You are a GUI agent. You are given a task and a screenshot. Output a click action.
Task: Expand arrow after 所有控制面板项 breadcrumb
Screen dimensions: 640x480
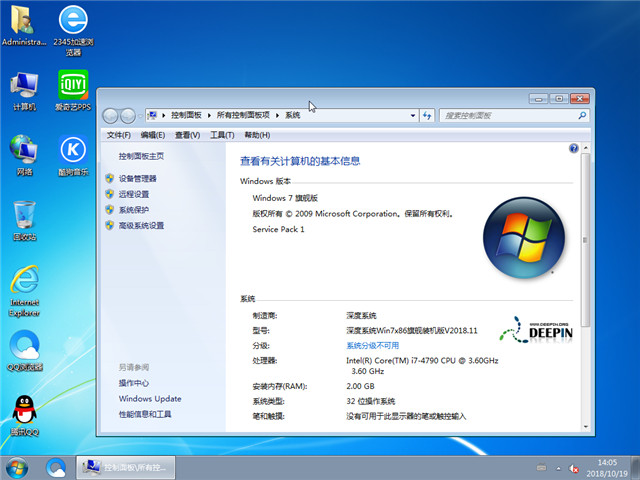277,116
